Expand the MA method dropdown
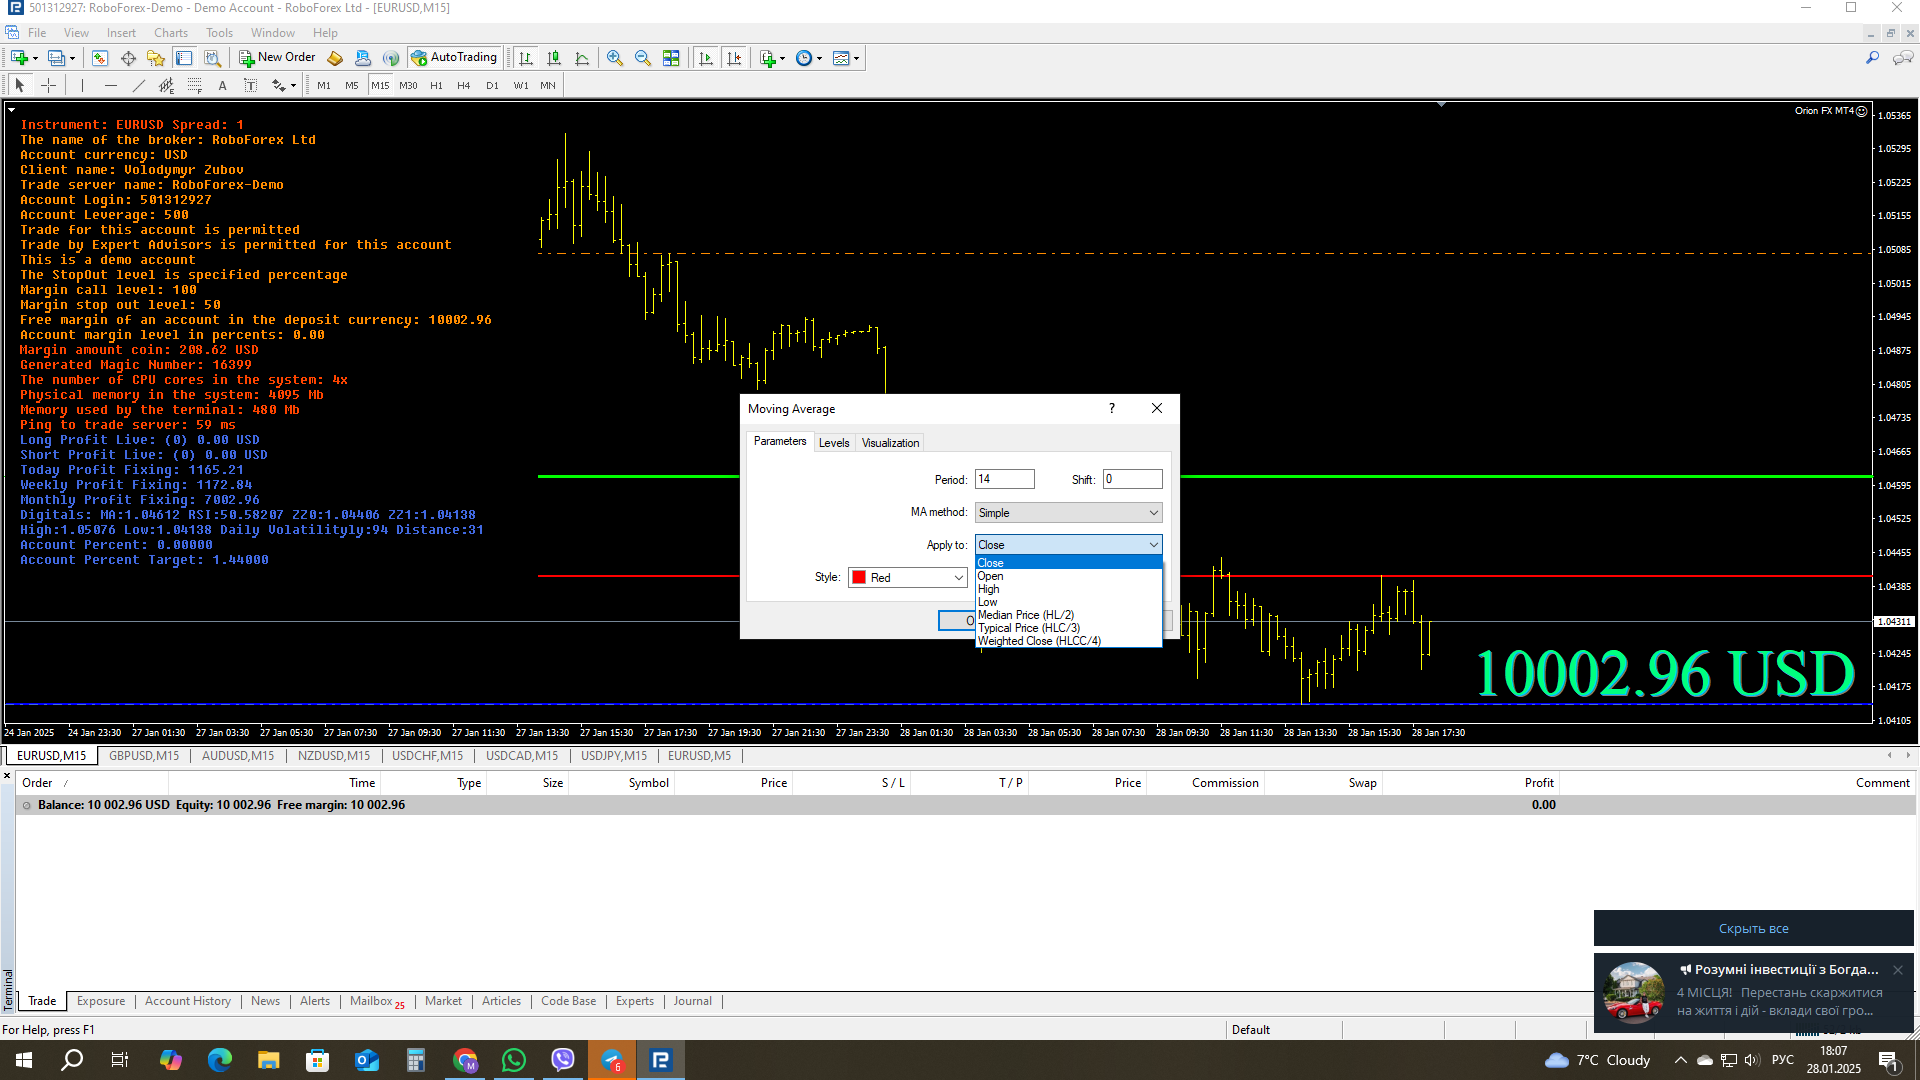The image size is (1920, 1080). click(x=1068, y=513)
